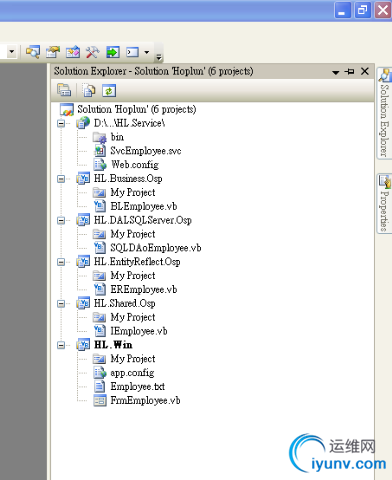Select My Project under HL.Shared.Osp
Viewport: 392px width, 480px height.
[133, 317]
